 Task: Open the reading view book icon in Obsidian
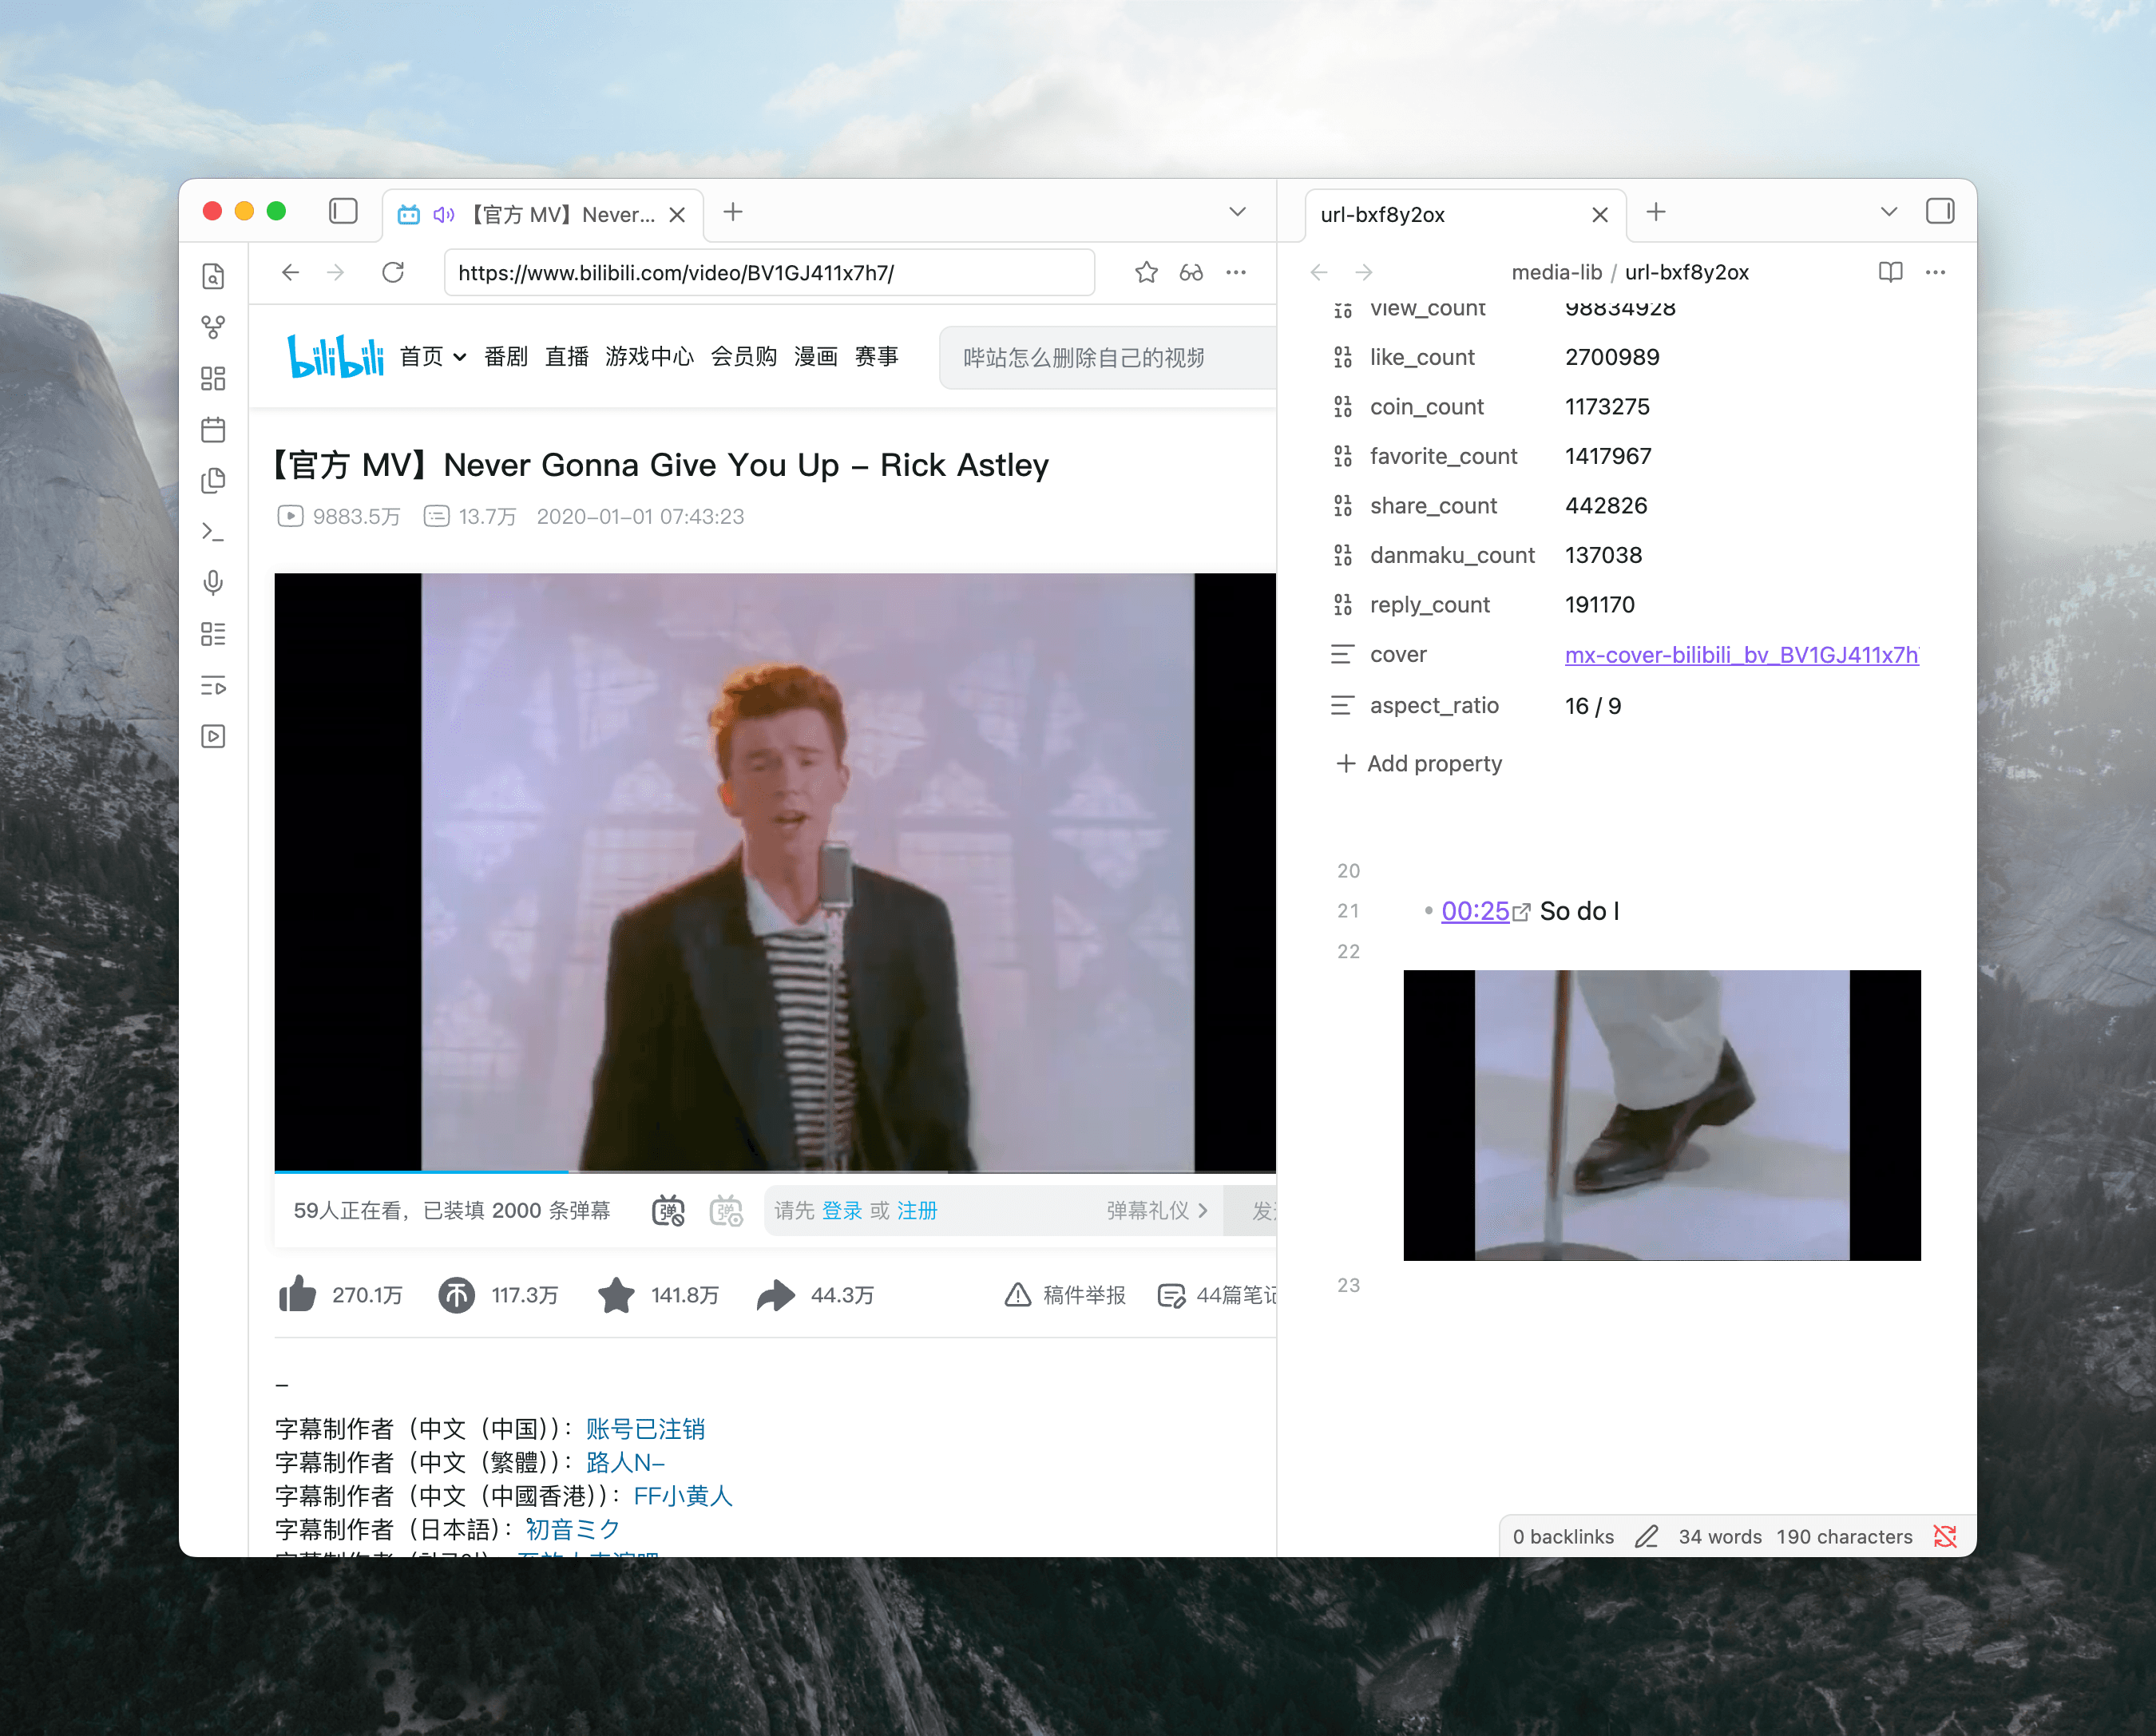pos(1890,272)
